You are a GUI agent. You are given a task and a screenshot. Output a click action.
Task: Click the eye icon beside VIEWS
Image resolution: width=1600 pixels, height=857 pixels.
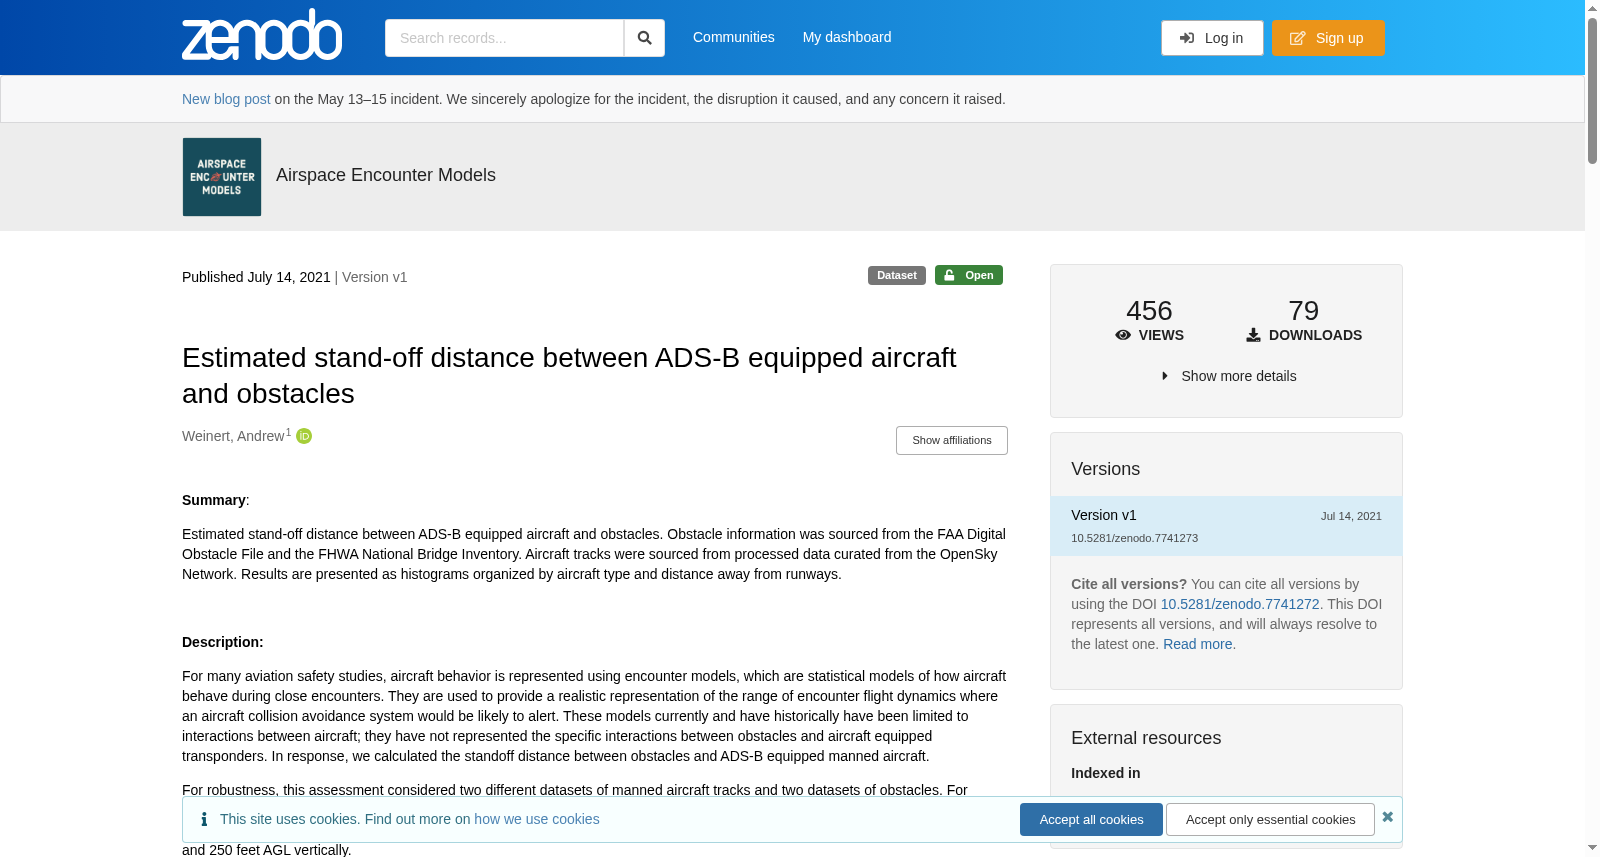point(1123,335)
